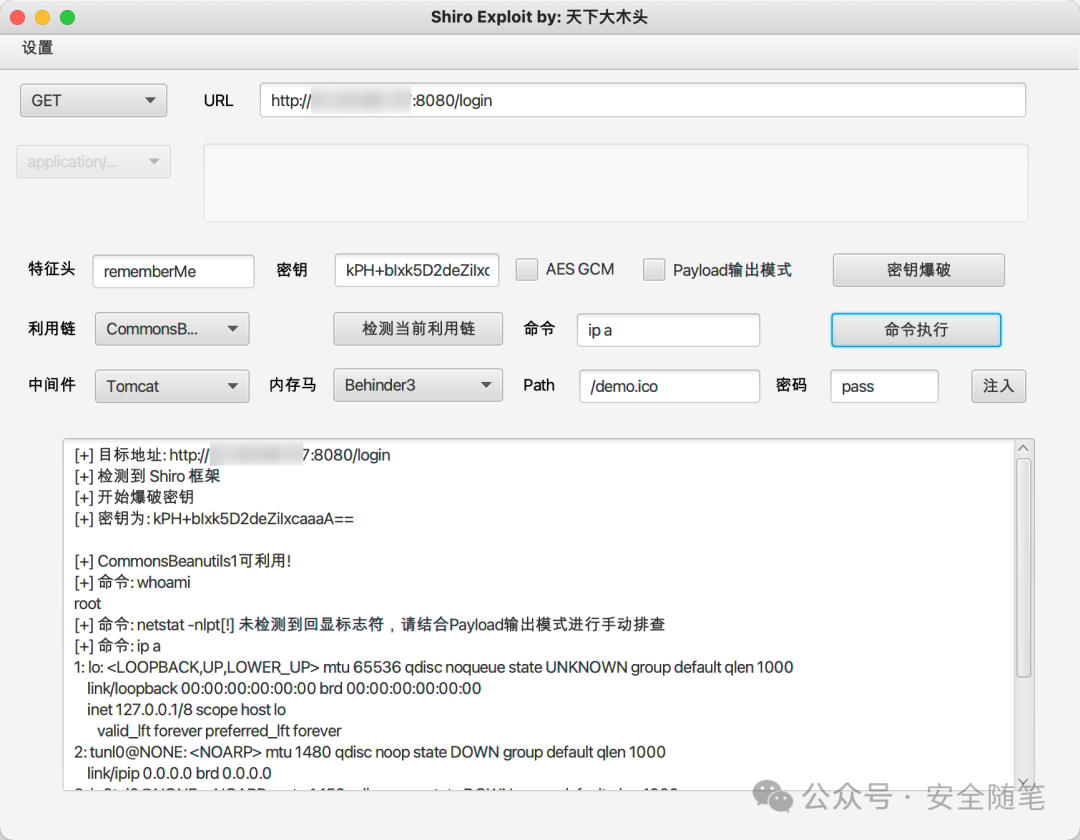The image size is (1080, 840).
Task: Click the log line inet 127.0.0.1/8 scope host lo
Action: [186, 710]
